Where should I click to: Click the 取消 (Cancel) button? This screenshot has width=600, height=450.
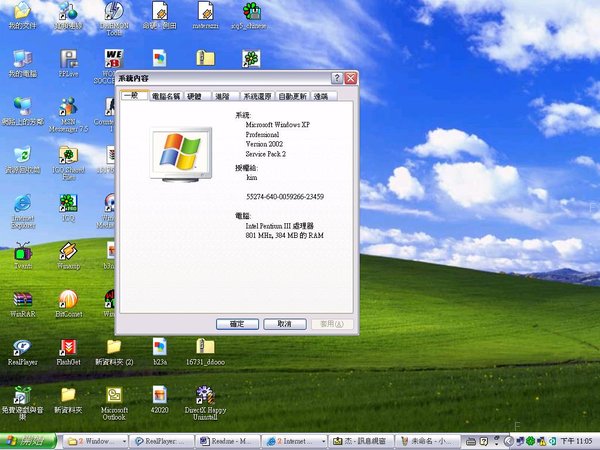coord(285,324)
